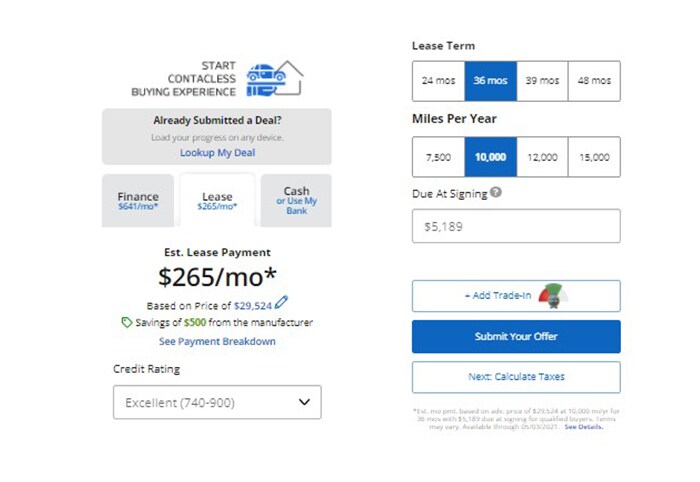700x482 pixels.
Task: Click the trade-in gauge icon
Action: tap(554, 296)
